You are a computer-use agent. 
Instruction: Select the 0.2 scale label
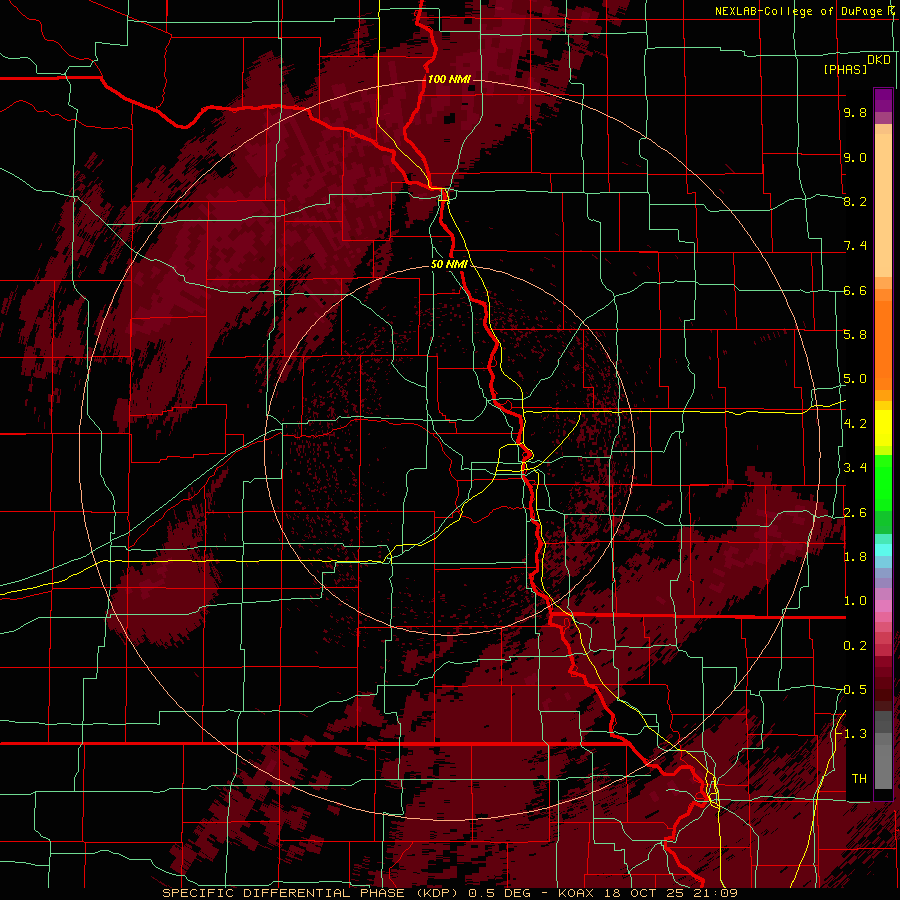(855, 646)
